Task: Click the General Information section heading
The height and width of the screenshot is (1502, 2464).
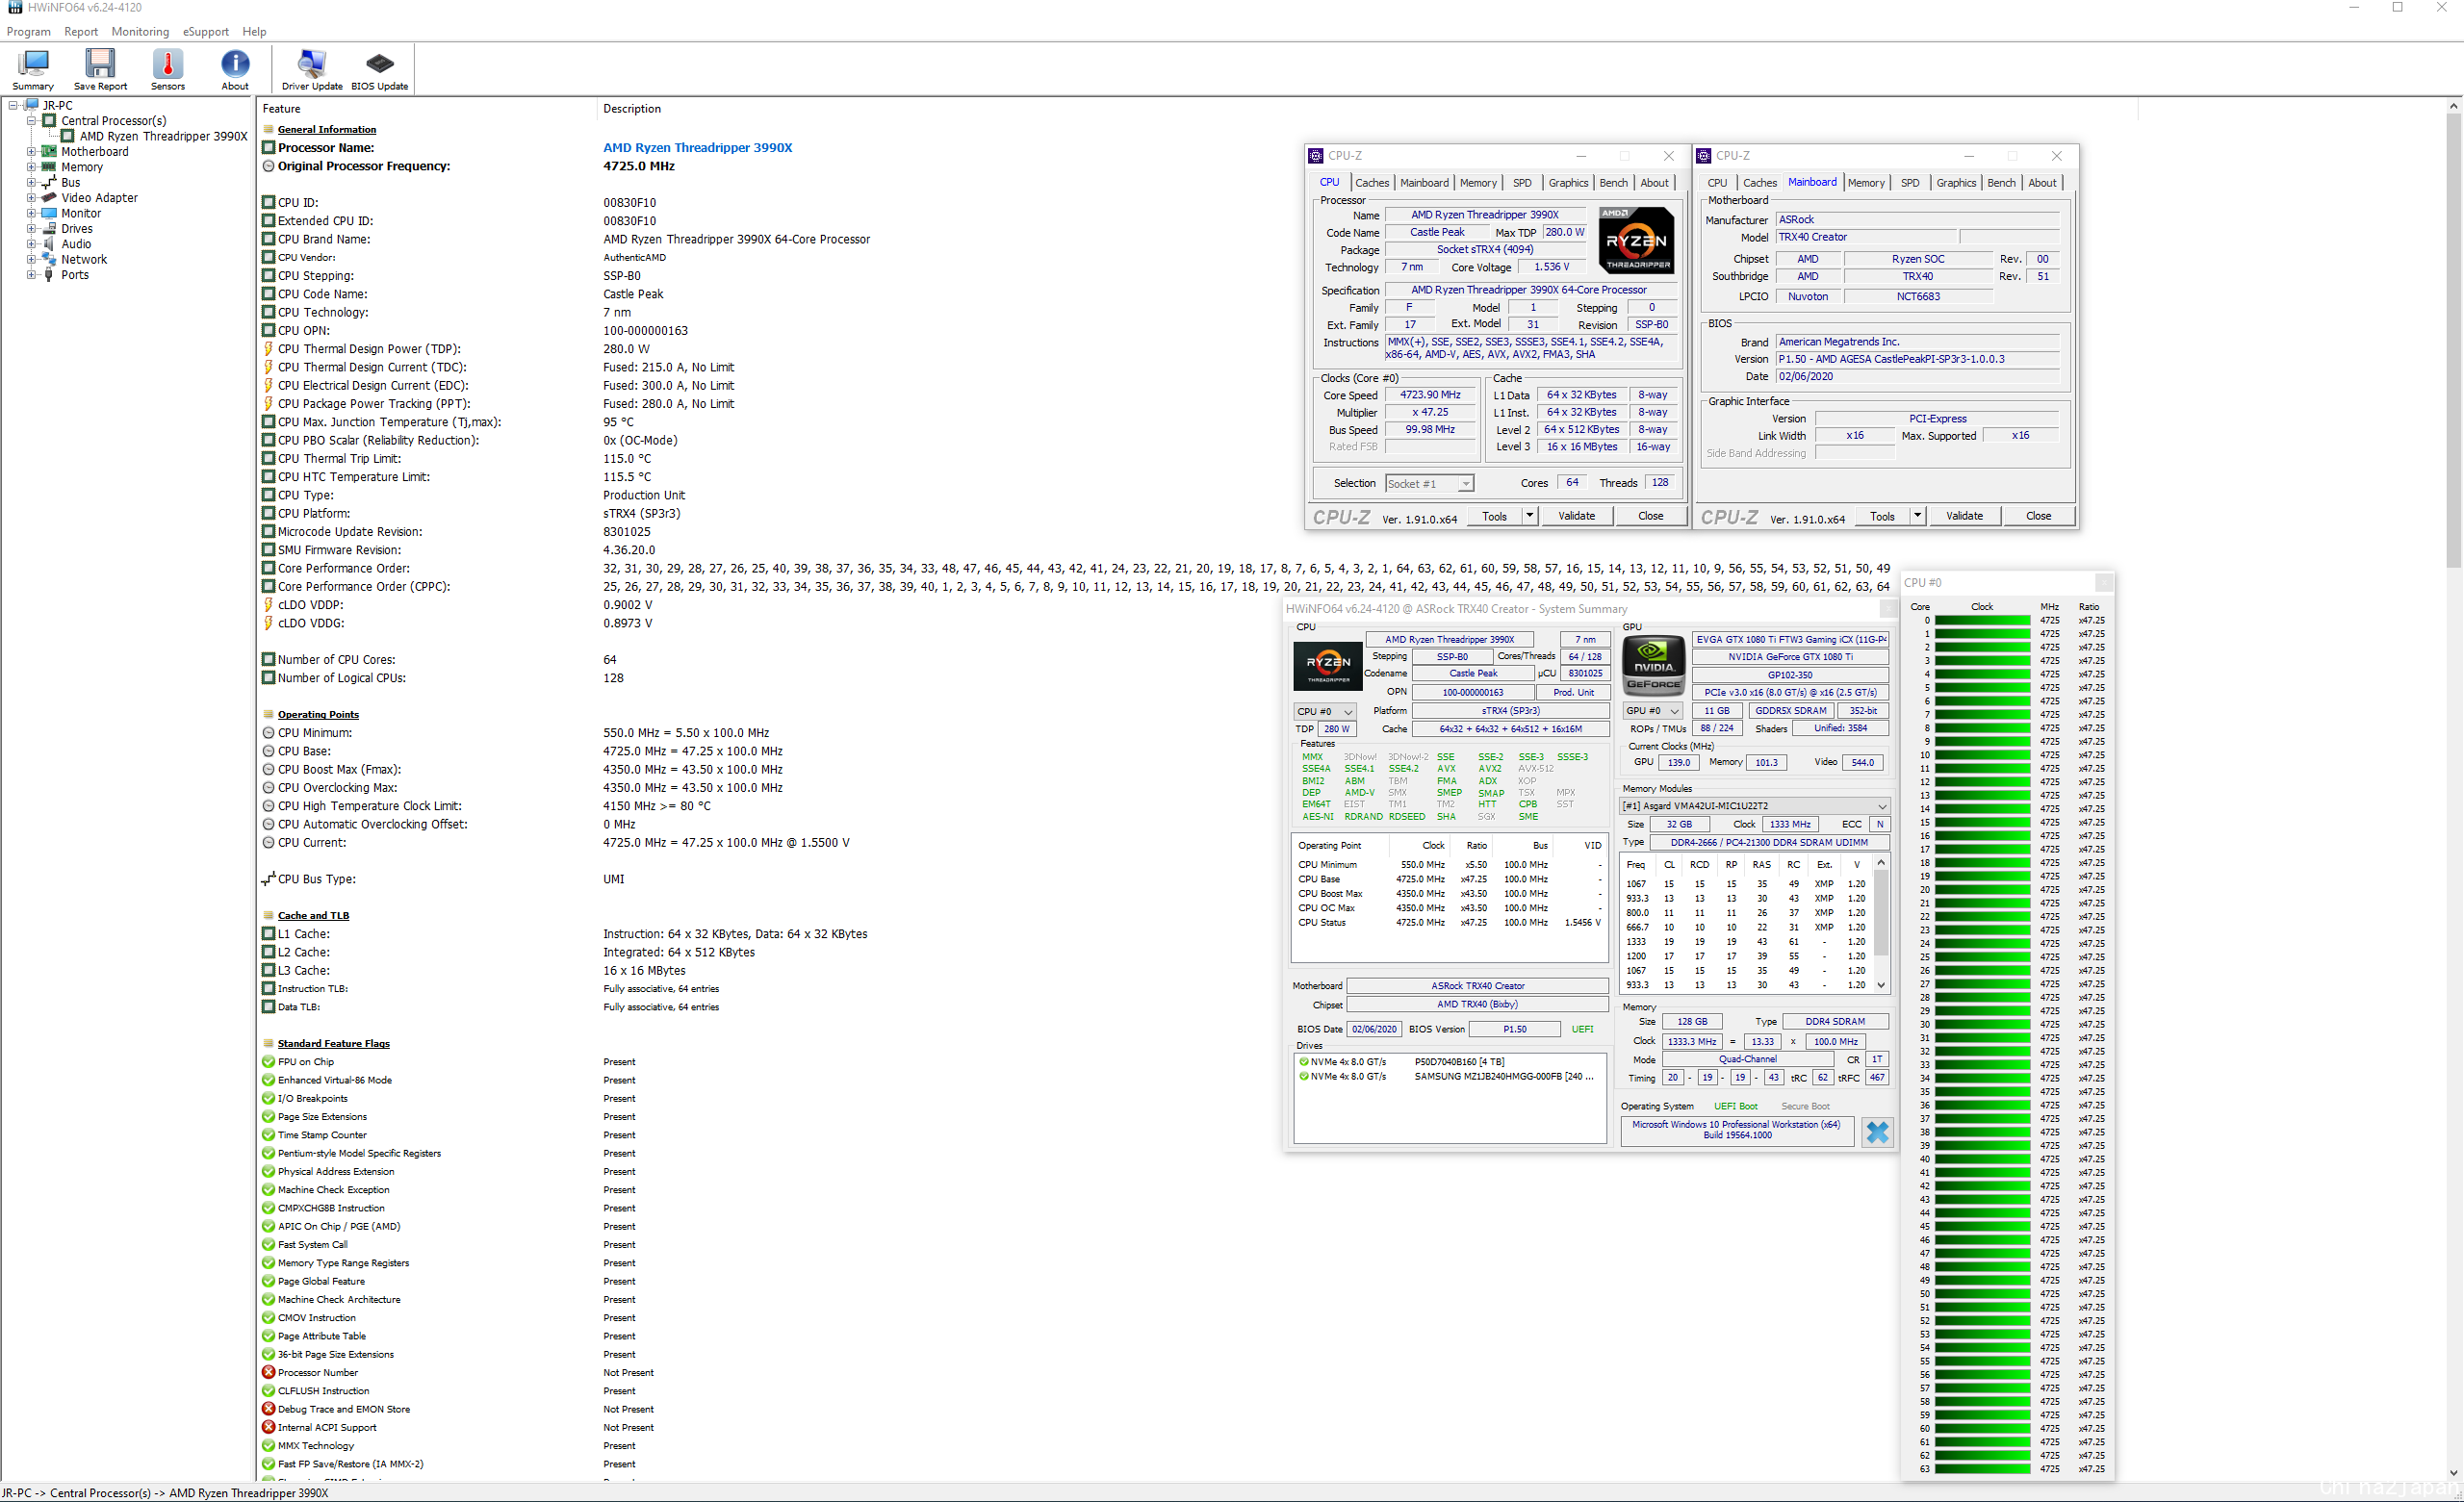Action: 327,130
